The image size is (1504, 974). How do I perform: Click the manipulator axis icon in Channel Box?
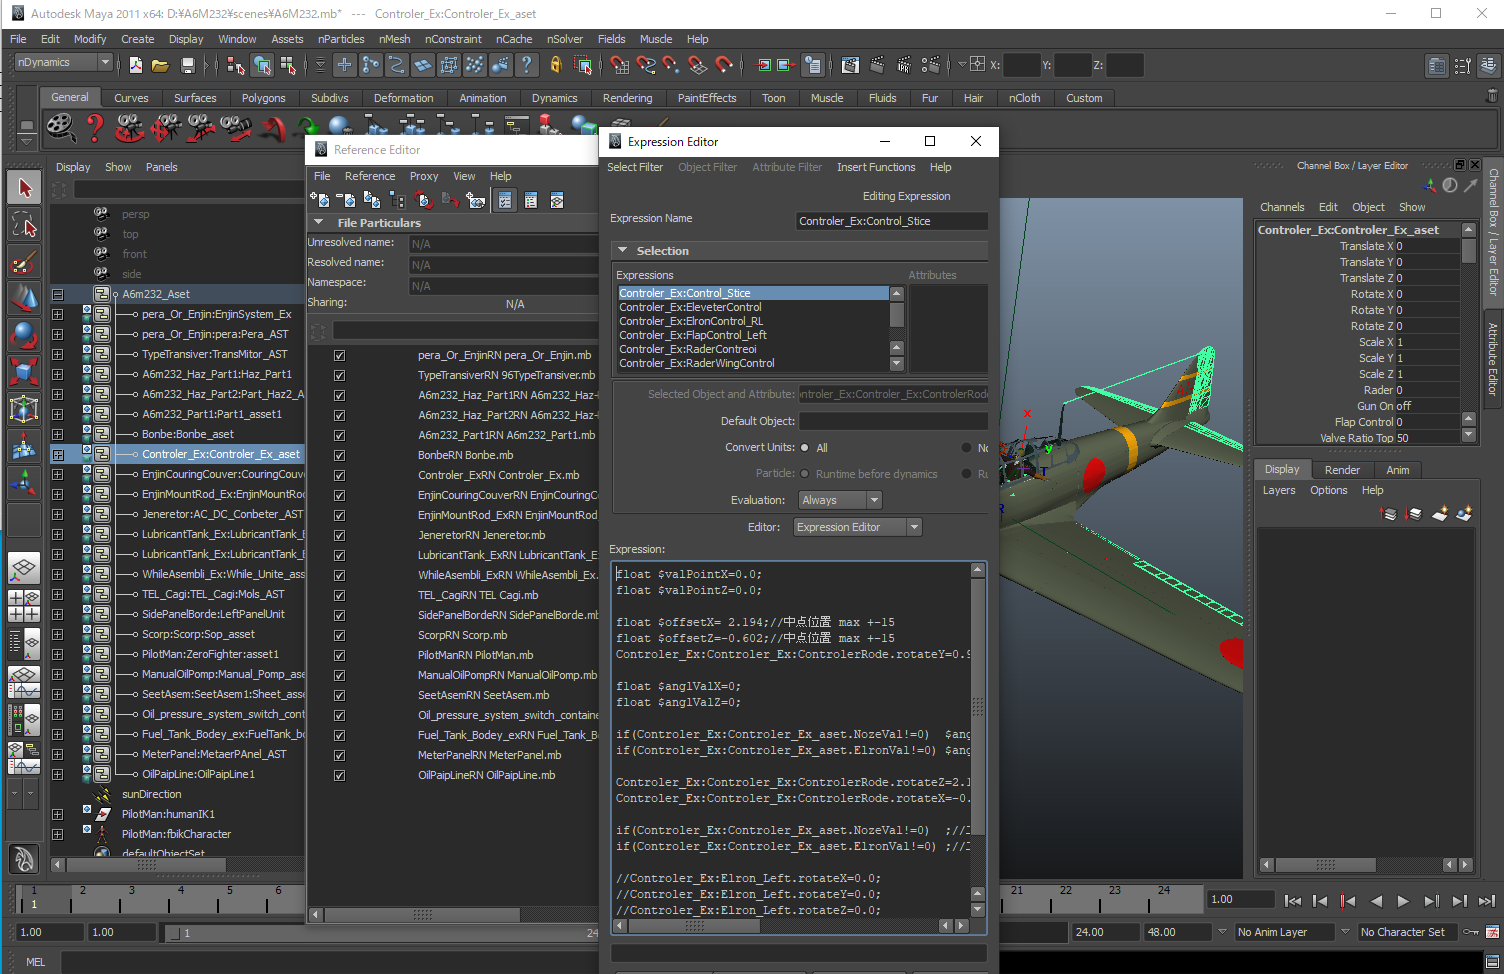(x=1429, y=186)
